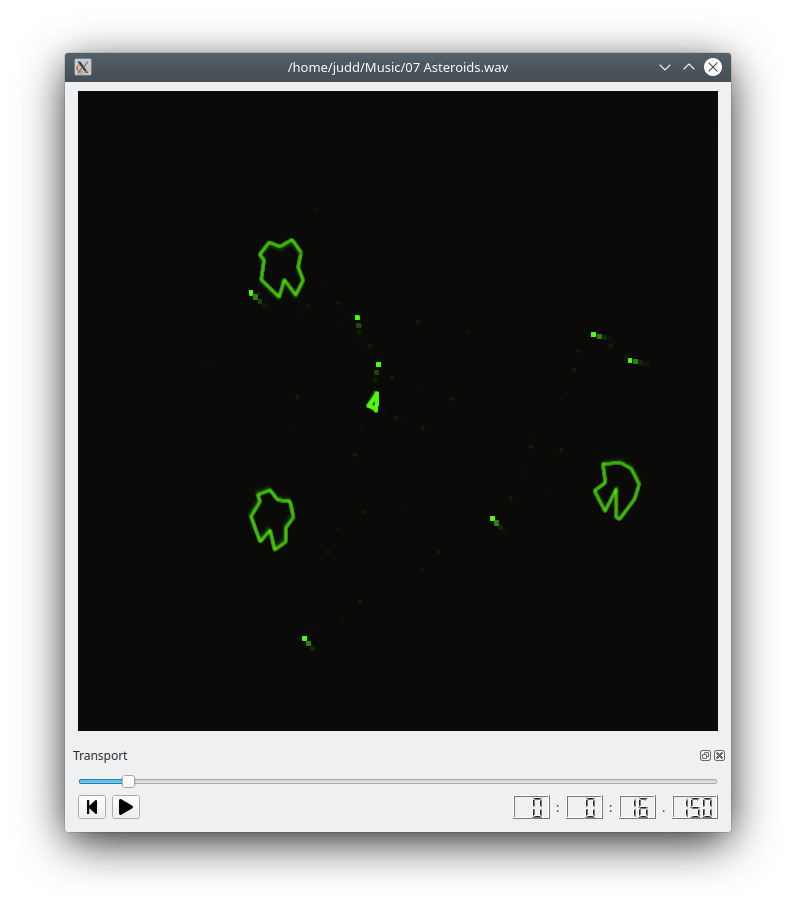Click the minutes field of the time display
Screen dimensions: 796x909
click(584, 807)
